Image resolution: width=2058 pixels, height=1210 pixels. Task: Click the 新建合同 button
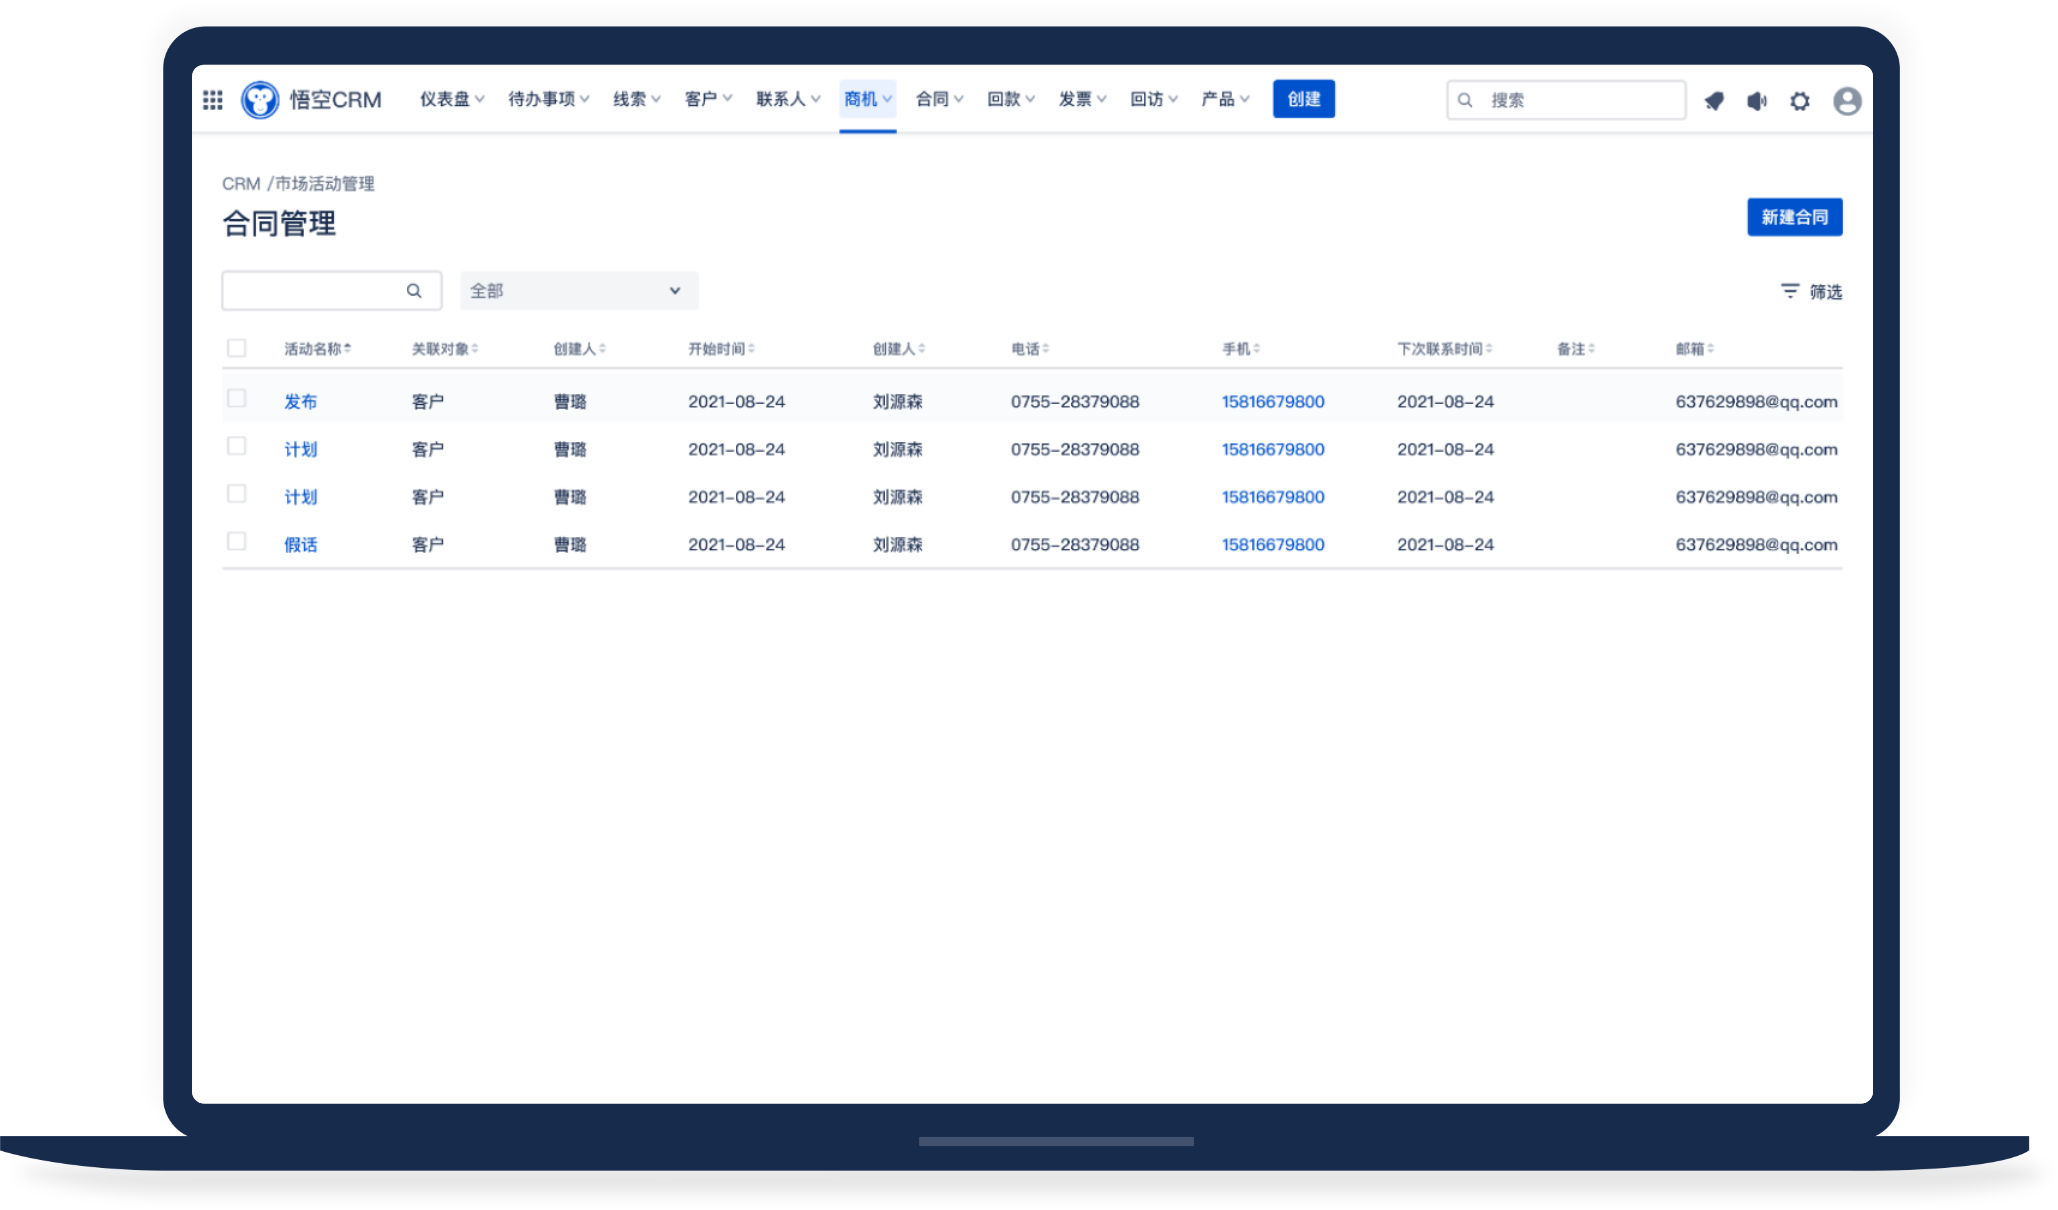point(1794,217)
